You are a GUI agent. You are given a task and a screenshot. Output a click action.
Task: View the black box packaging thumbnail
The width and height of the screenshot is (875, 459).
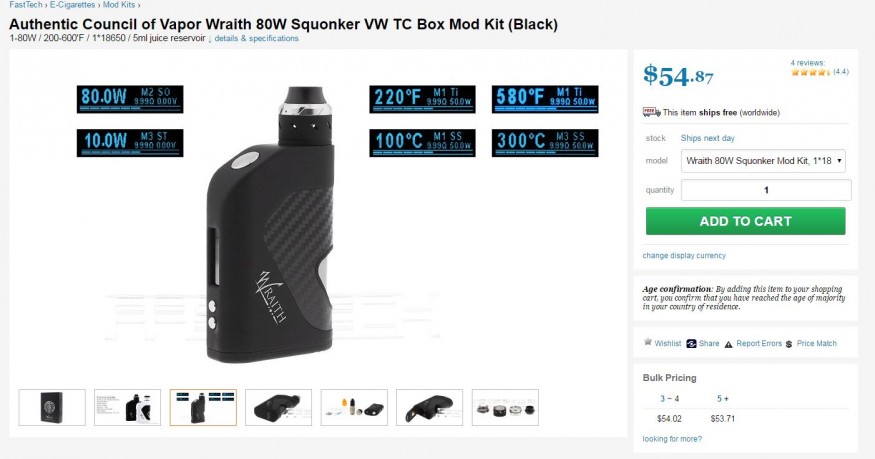pyautogui.click(x=52, y=407)
